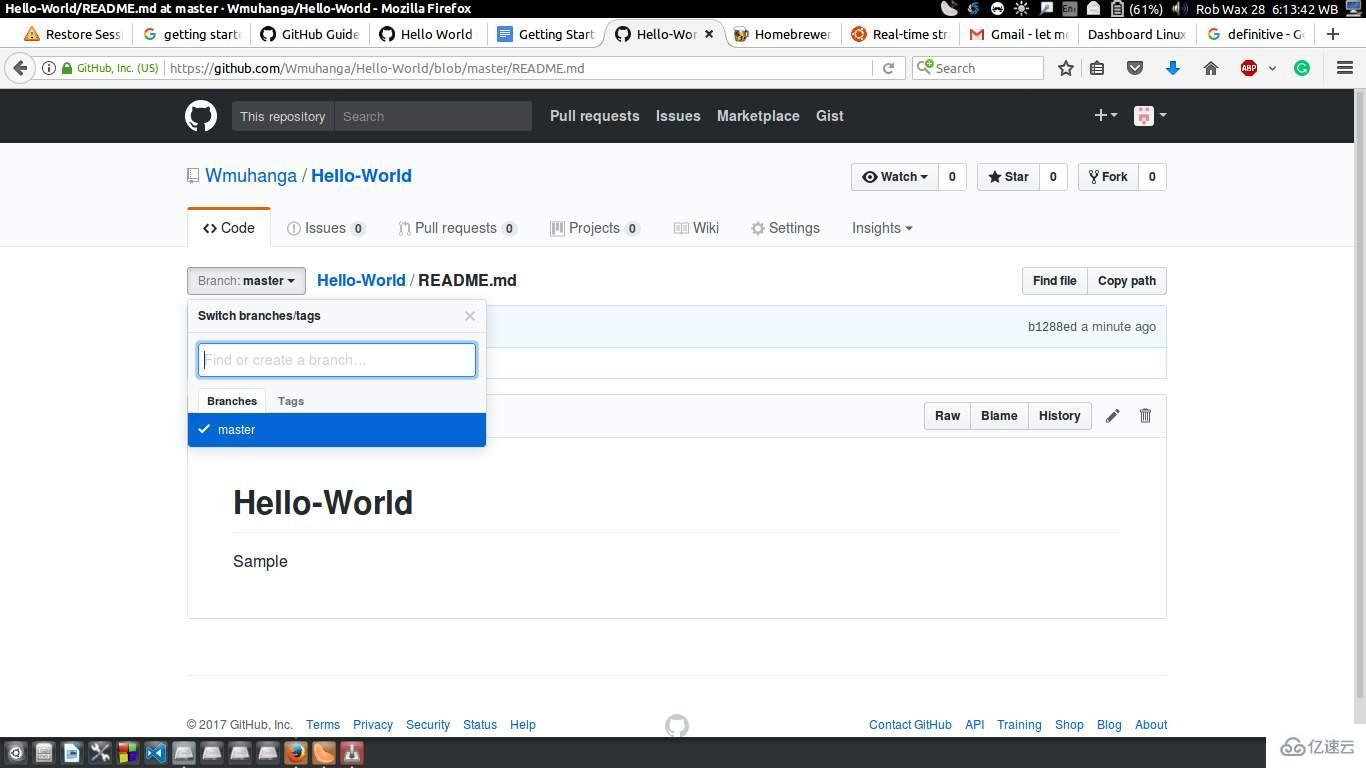Open the volume control in system tray
The height and width of the screenshot is (768, 1366).
click(1179, 9)
